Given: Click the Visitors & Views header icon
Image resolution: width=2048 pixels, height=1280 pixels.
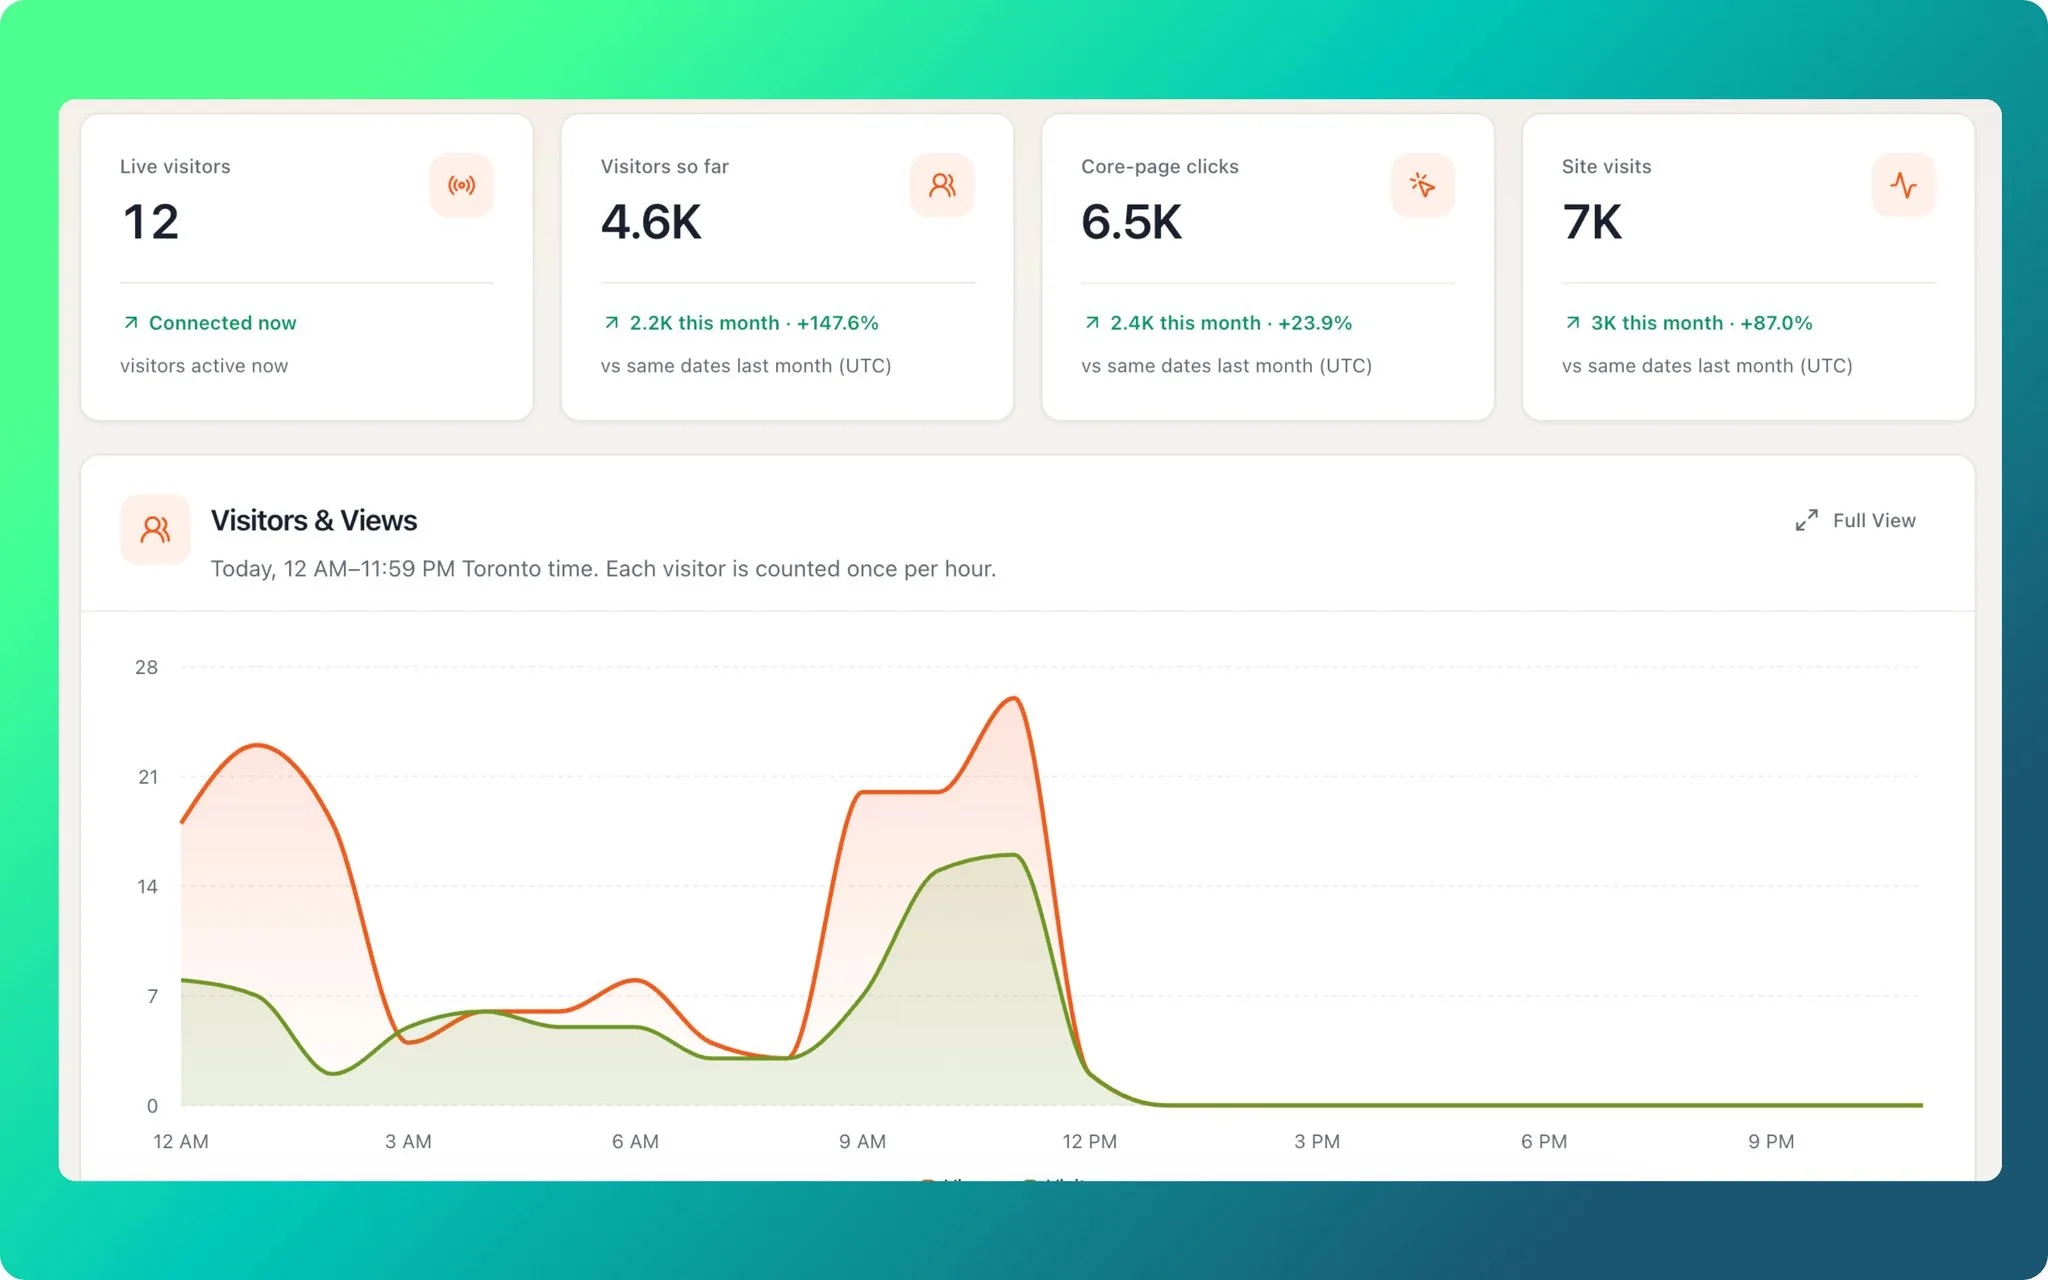Looking at the screenshot, I should tap(155, 529).
